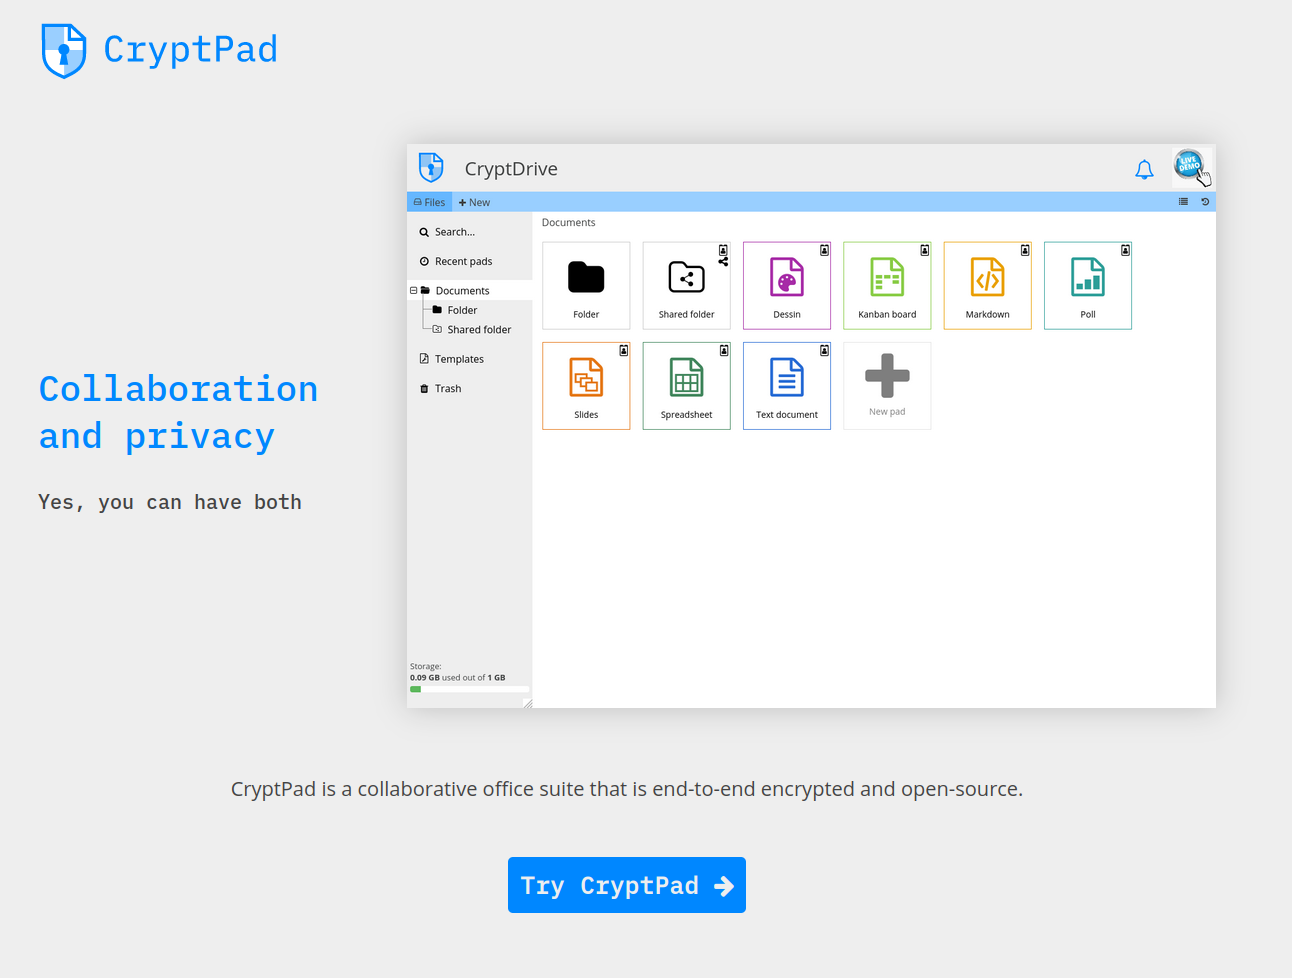This screenshot has height=978, width=1292.
Task: Click the CryptPad shield logo at page top
Action: coord(64,50)
